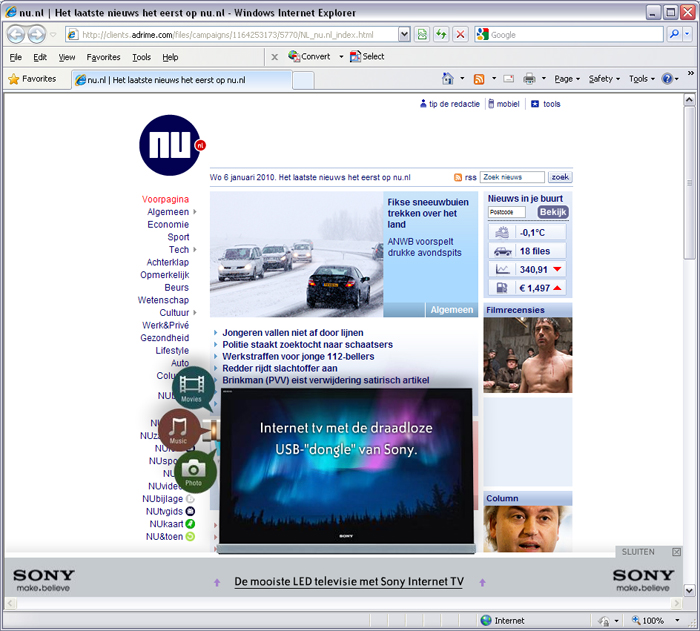
Task: Click the 'Zoek nieuws' input field
Action: [x=512, y=177]
